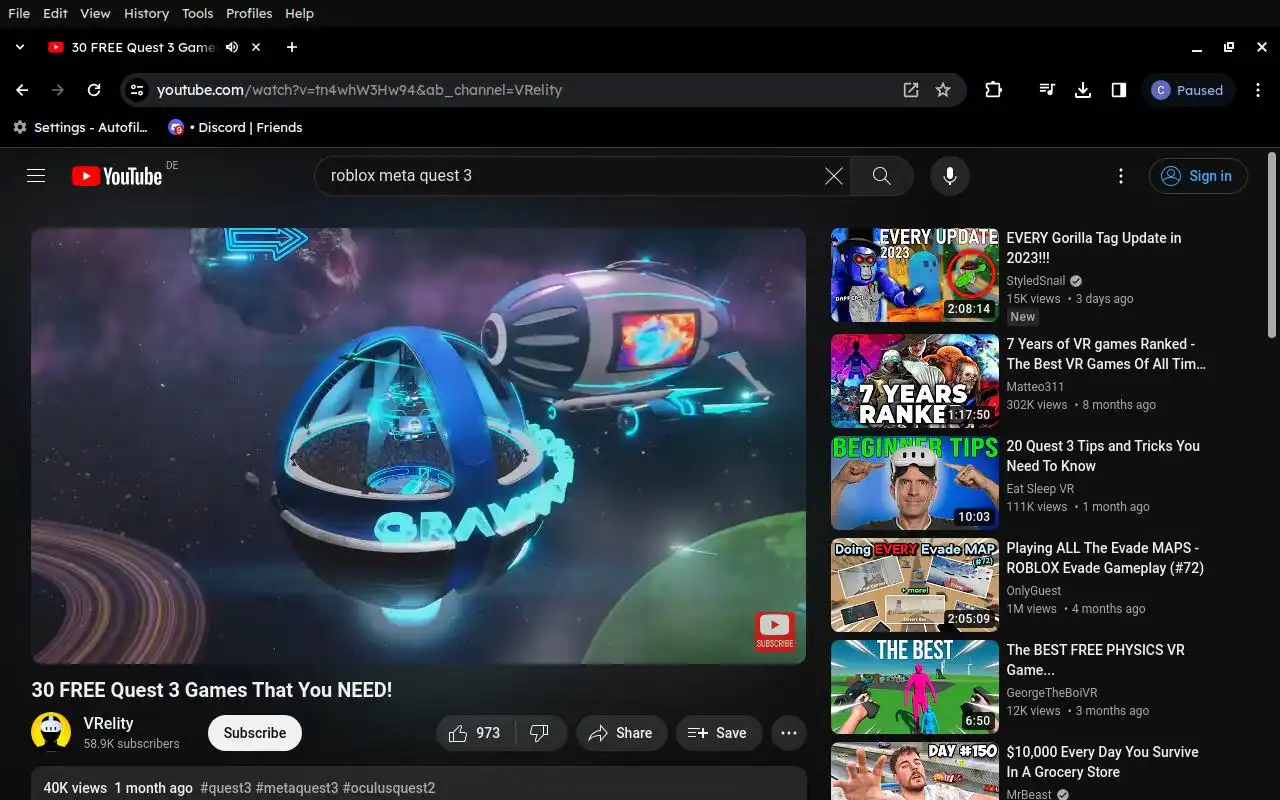Start voice search with the microphone icon
This screenshot has width=1280, height=800.
[x=950, y=176]
